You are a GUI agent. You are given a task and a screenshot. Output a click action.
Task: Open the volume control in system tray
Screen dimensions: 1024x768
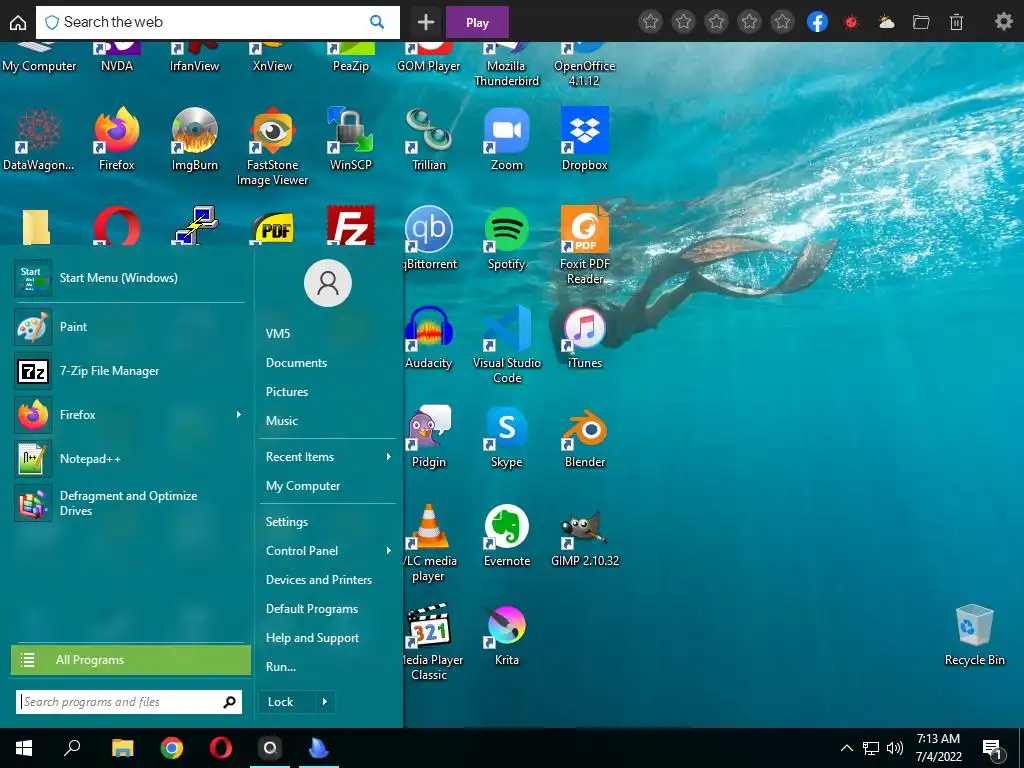pyautogui.click(x=895, y=748)
